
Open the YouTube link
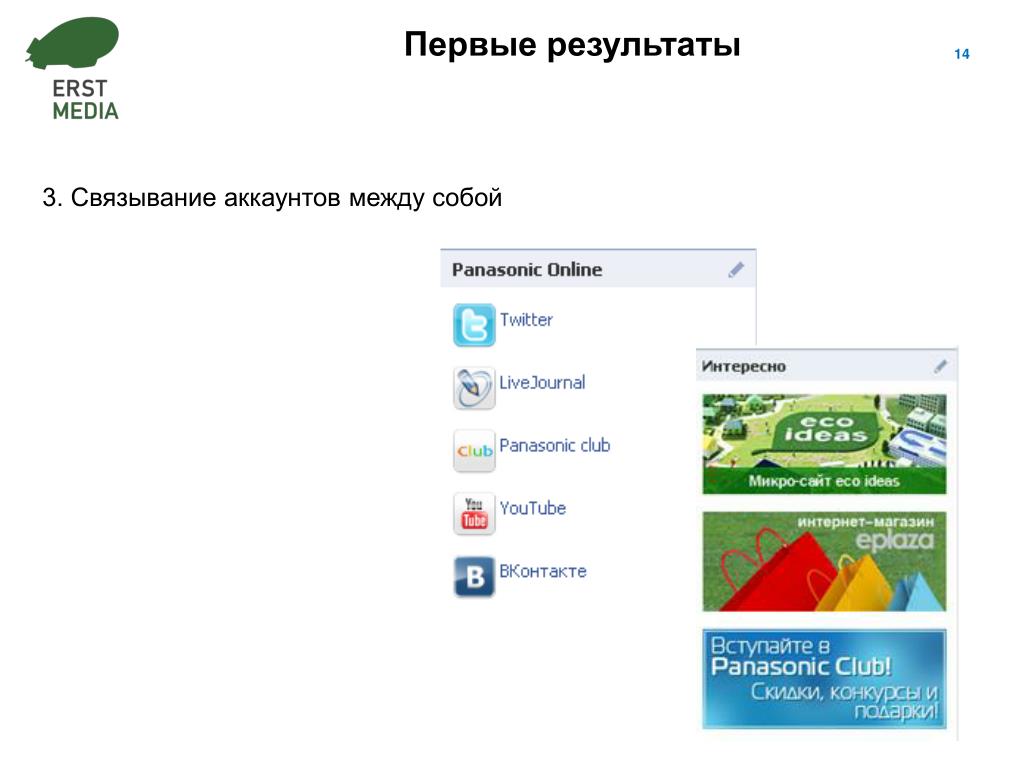coord(532,508)
